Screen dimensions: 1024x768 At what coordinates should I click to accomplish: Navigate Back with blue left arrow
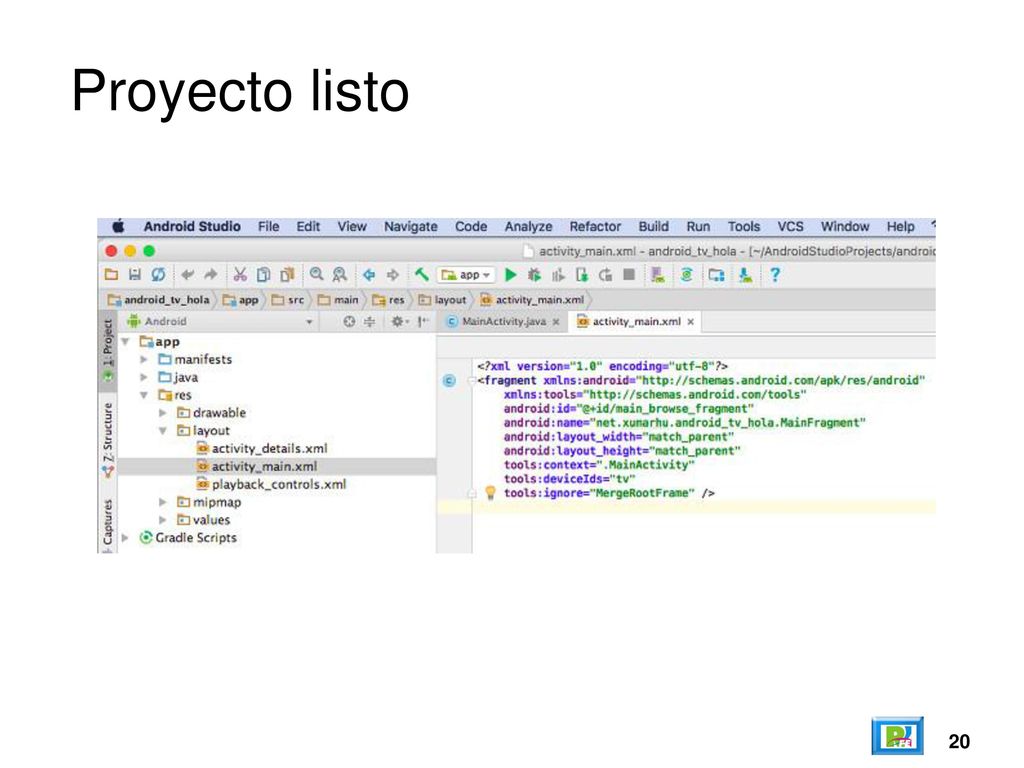click(x=369, y=275)
